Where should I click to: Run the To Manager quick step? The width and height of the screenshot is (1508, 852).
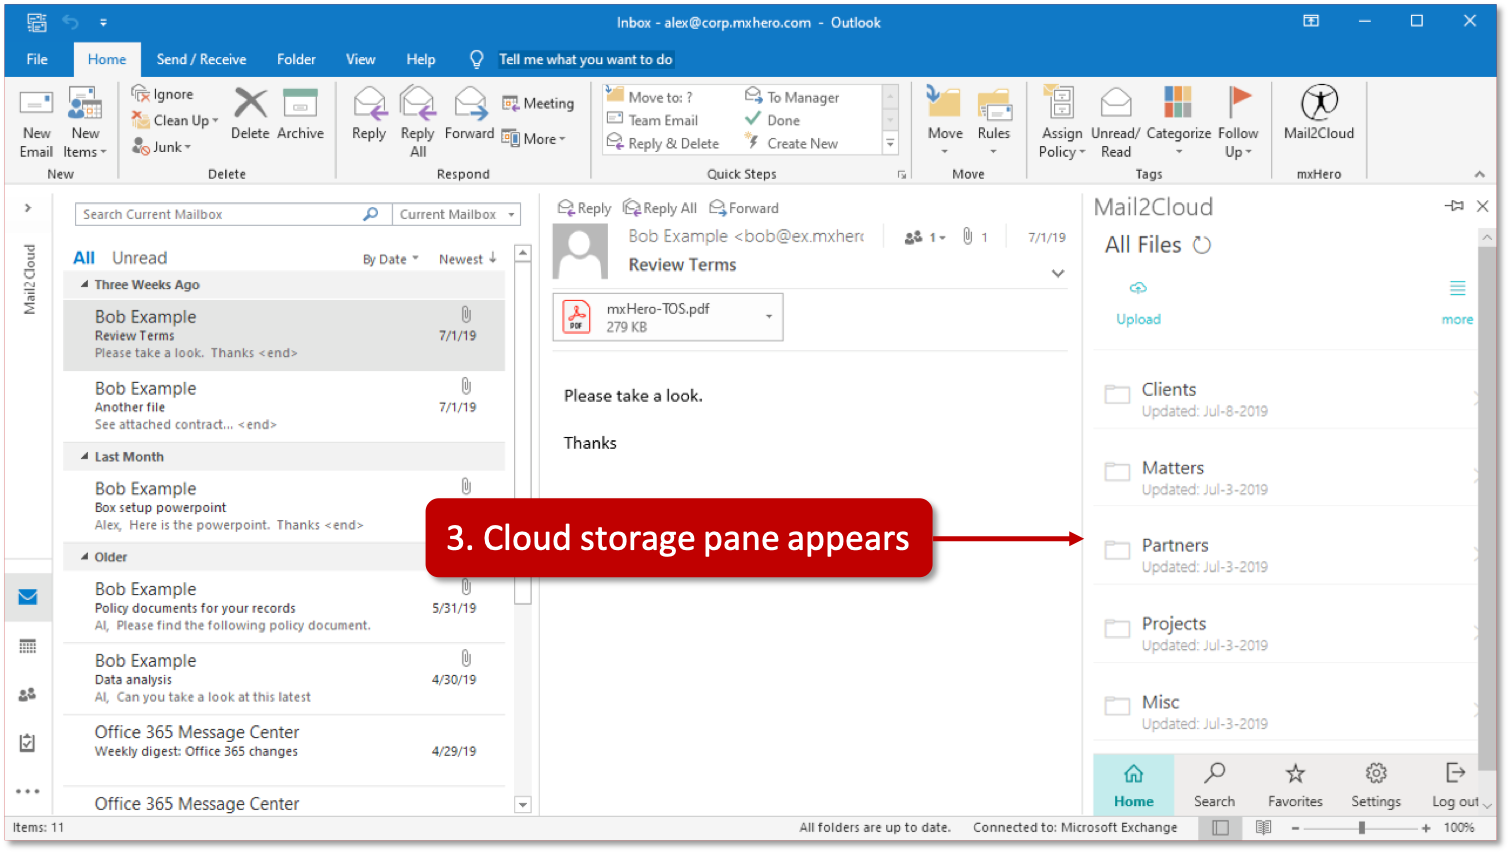point(792,97)
